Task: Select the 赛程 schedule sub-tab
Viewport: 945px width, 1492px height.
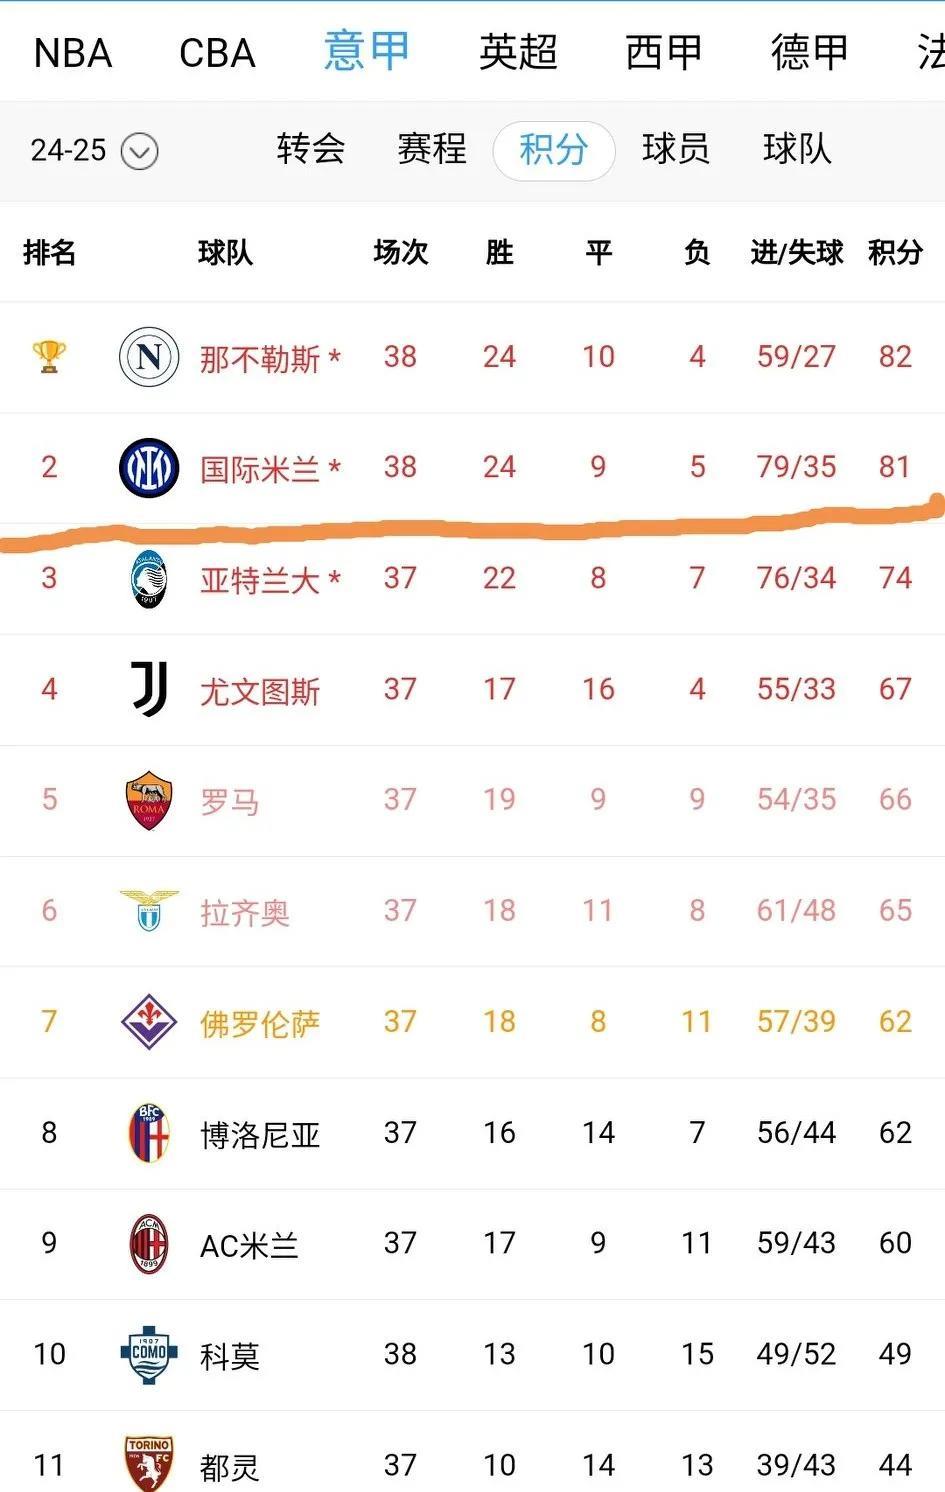Action: pyautogui.click(x=432, y=149)
